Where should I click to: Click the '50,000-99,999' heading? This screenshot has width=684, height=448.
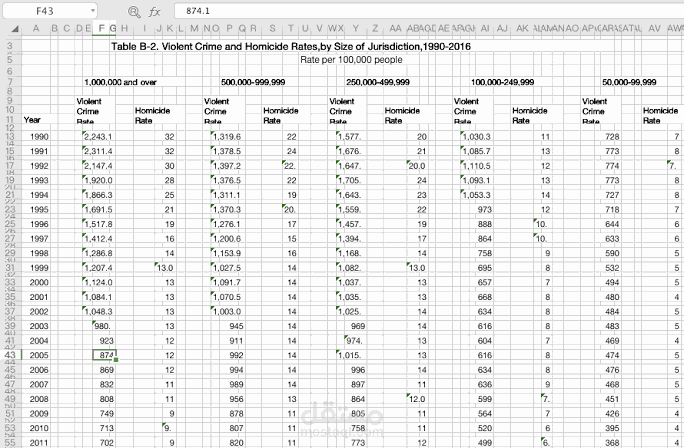point(629,82)
